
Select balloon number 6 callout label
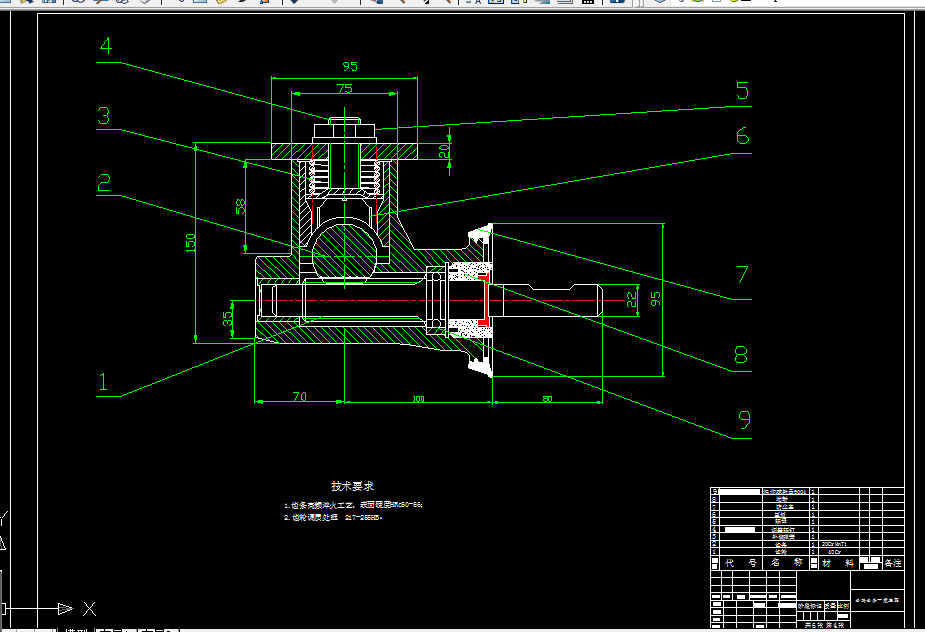pos(742,136)
